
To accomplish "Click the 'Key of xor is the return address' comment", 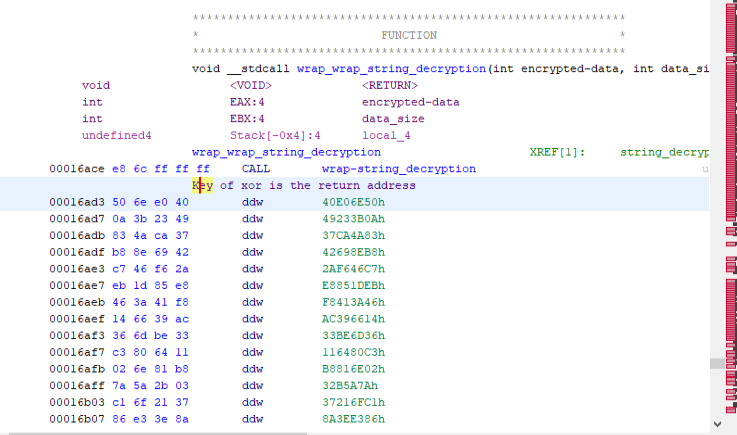I will coord(304,185).
